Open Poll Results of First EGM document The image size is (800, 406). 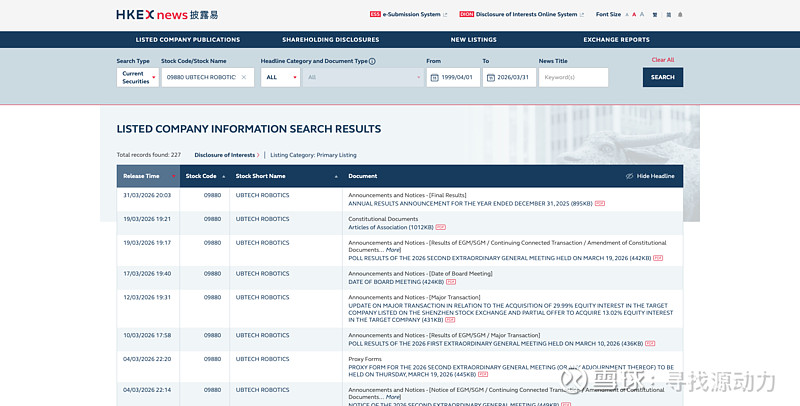click(x=495, y=344)
